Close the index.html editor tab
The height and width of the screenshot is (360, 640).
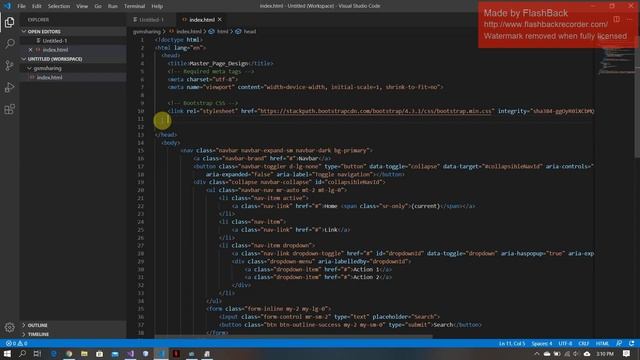220,20
